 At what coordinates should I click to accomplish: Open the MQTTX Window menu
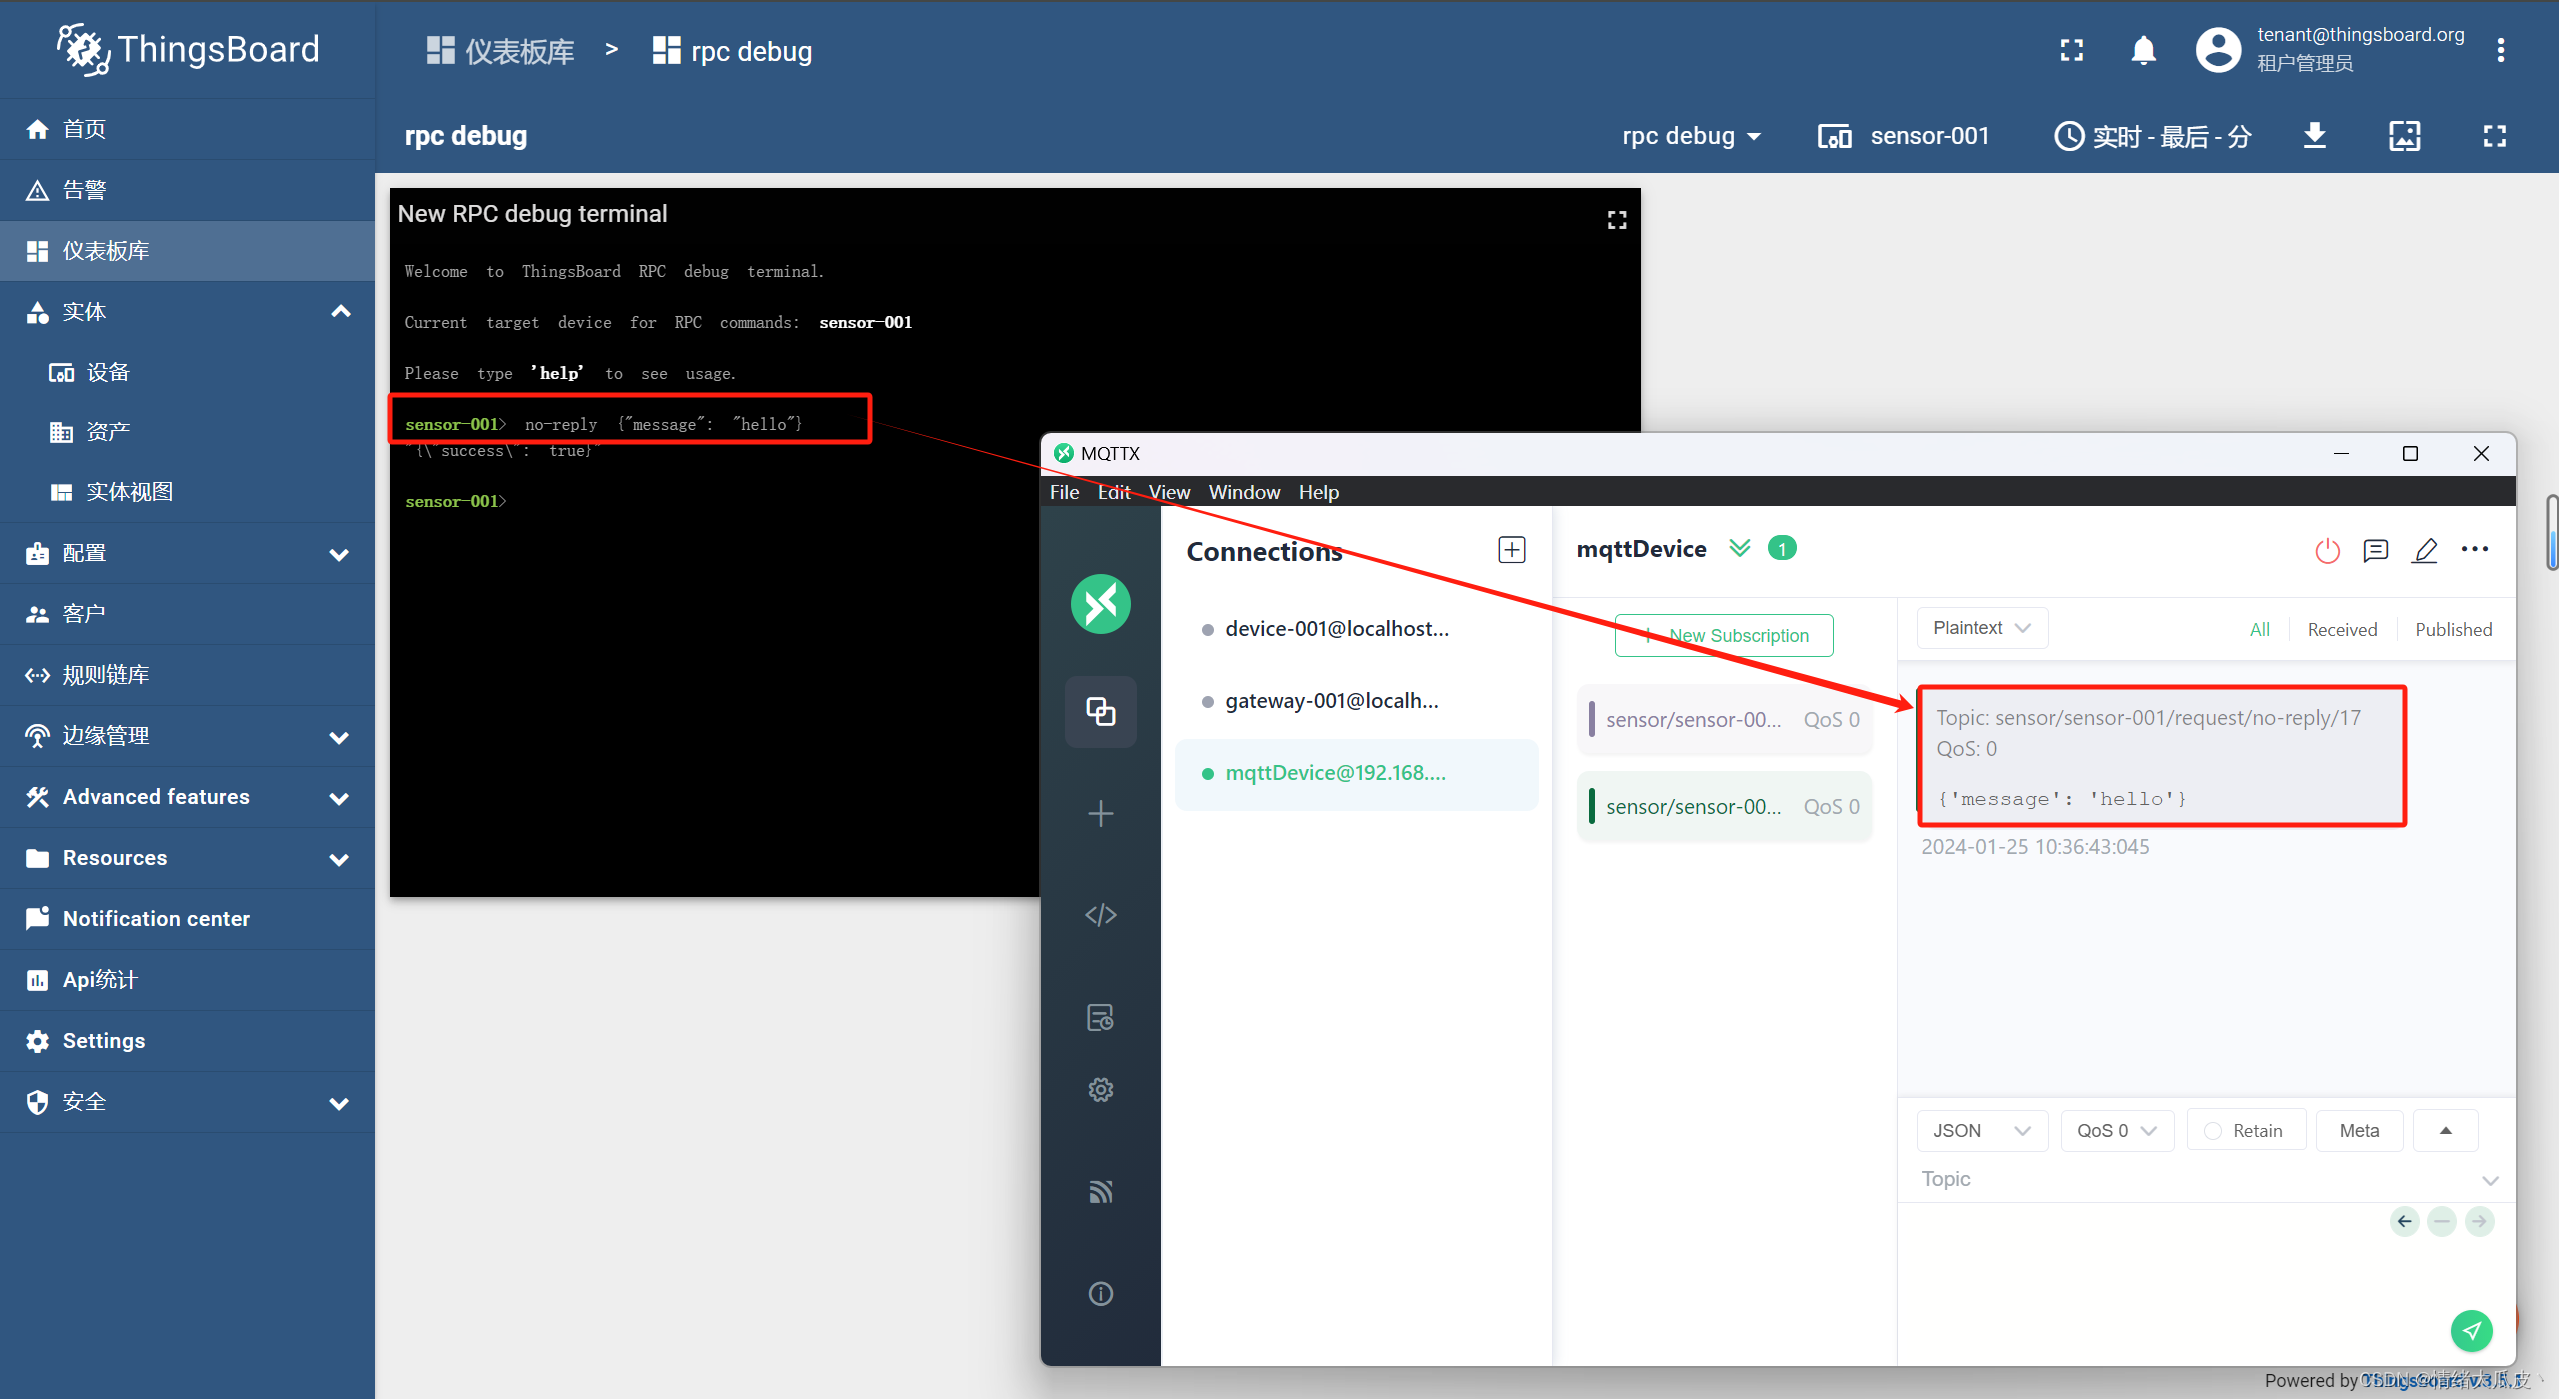click(x=1244, y=492)
